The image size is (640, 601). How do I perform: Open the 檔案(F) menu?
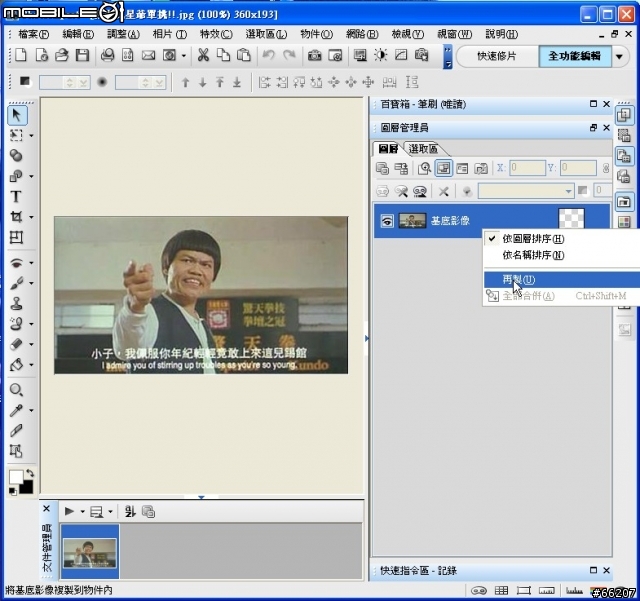[x=33, y=34]
